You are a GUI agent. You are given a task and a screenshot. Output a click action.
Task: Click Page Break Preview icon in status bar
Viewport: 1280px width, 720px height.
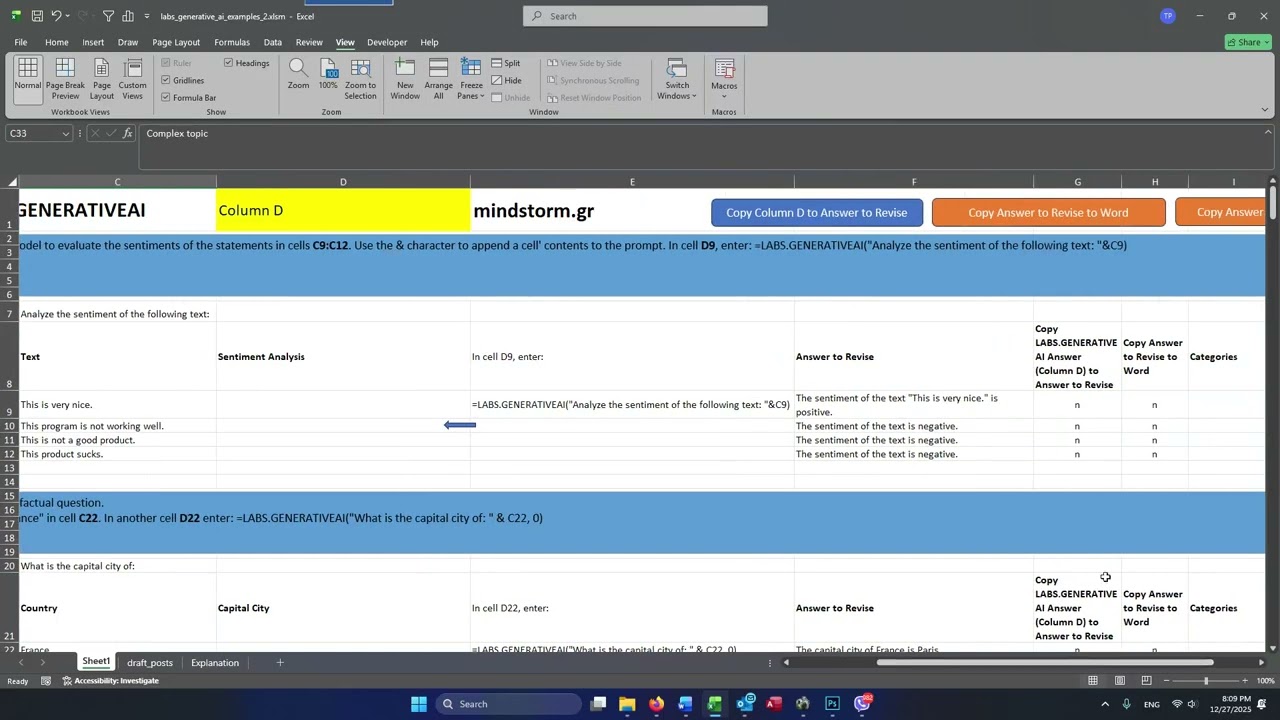pos(1146,681)
